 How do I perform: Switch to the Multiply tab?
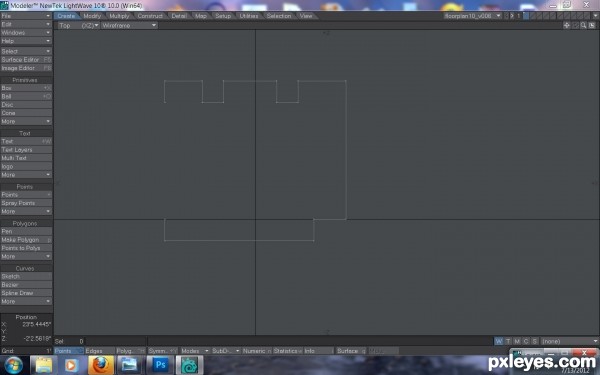coord(119,16)
